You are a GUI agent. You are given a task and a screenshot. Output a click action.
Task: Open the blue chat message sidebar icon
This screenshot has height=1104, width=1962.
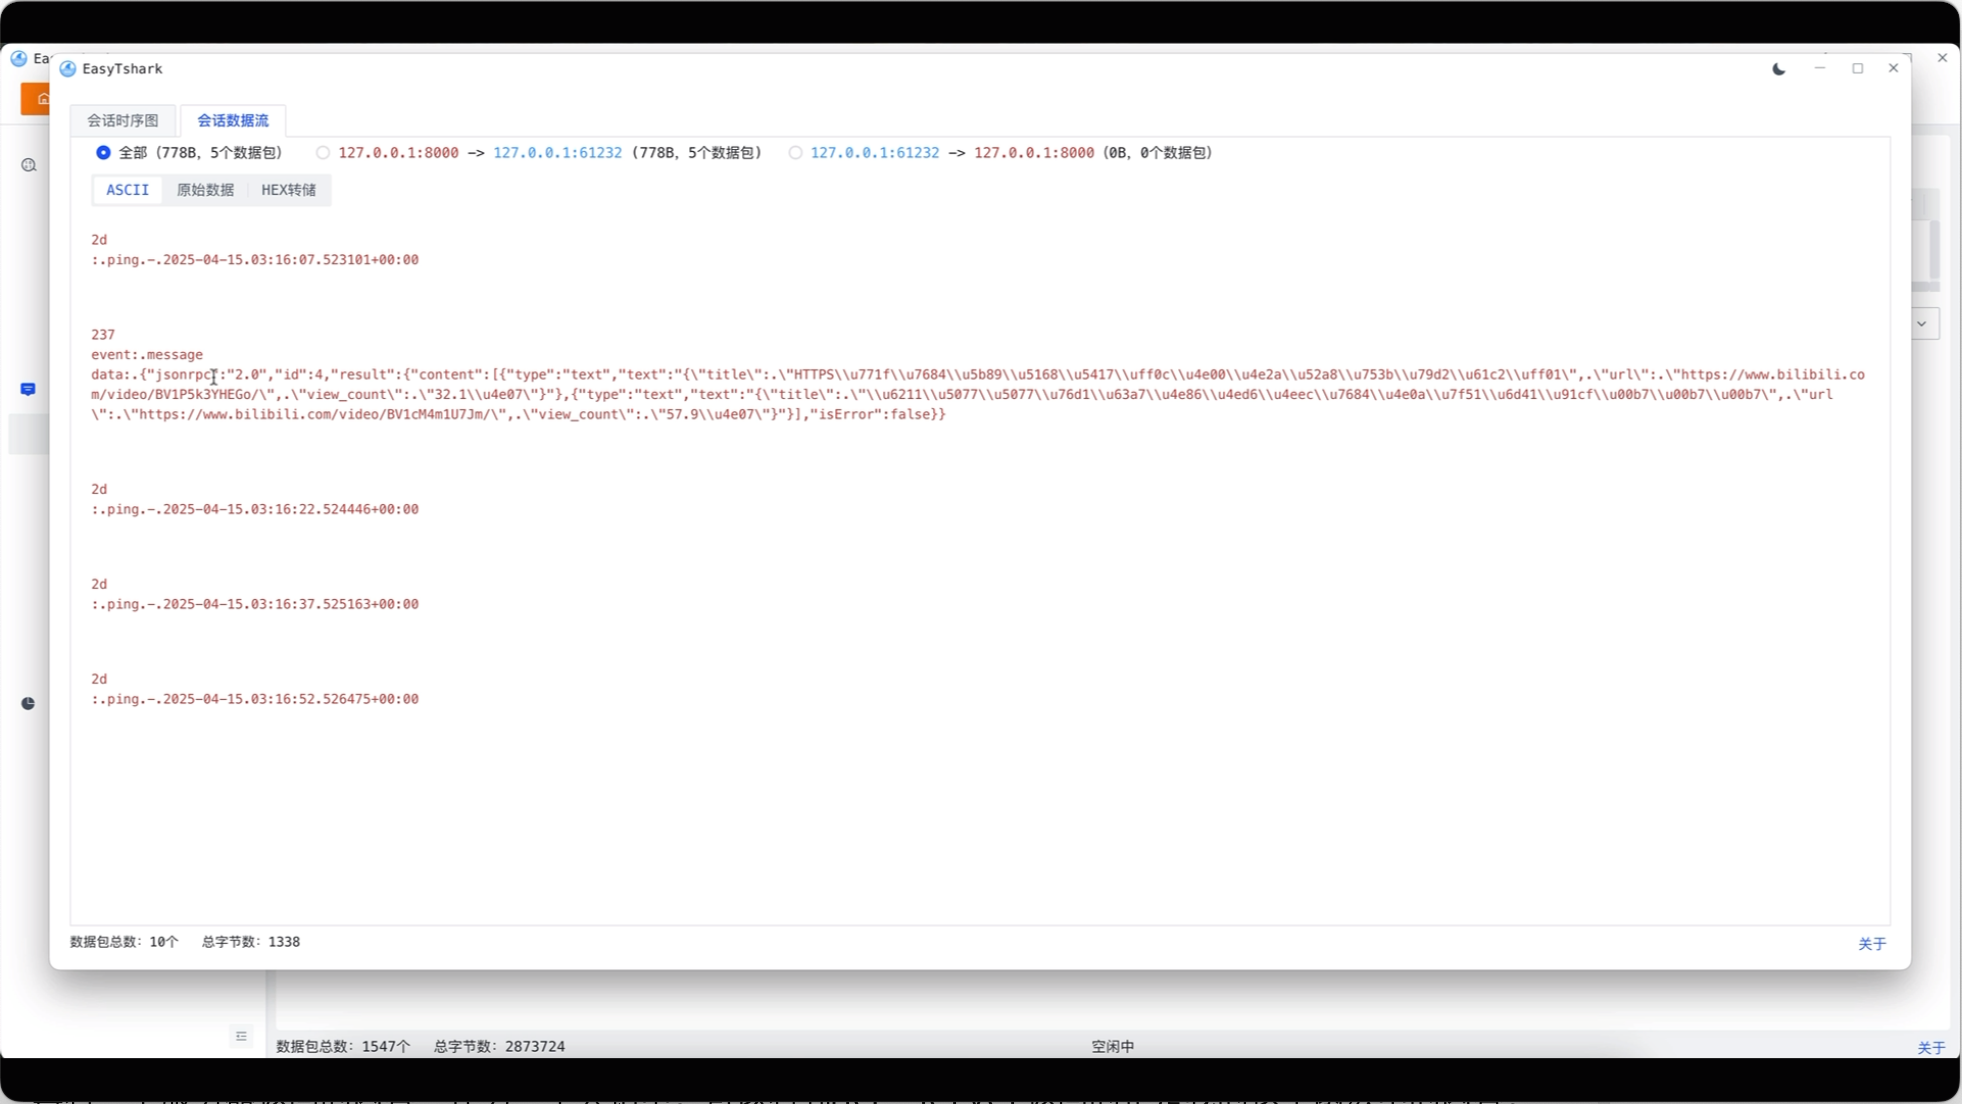click(28, 389)
